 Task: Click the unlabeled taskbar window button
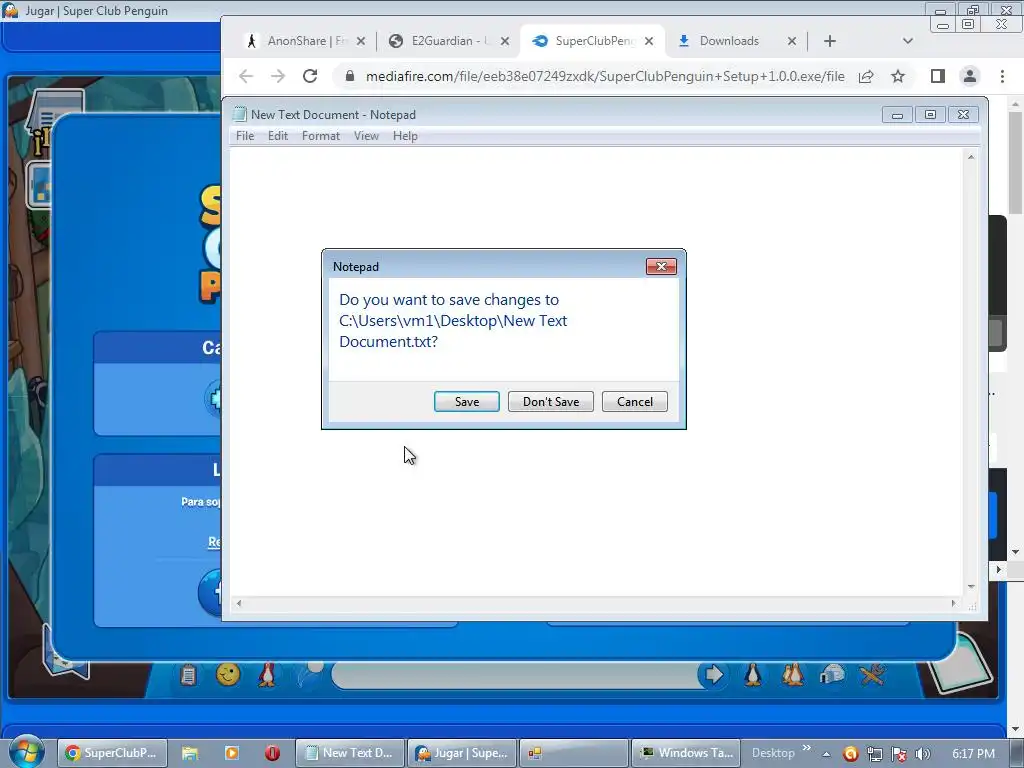click(574, 753)
